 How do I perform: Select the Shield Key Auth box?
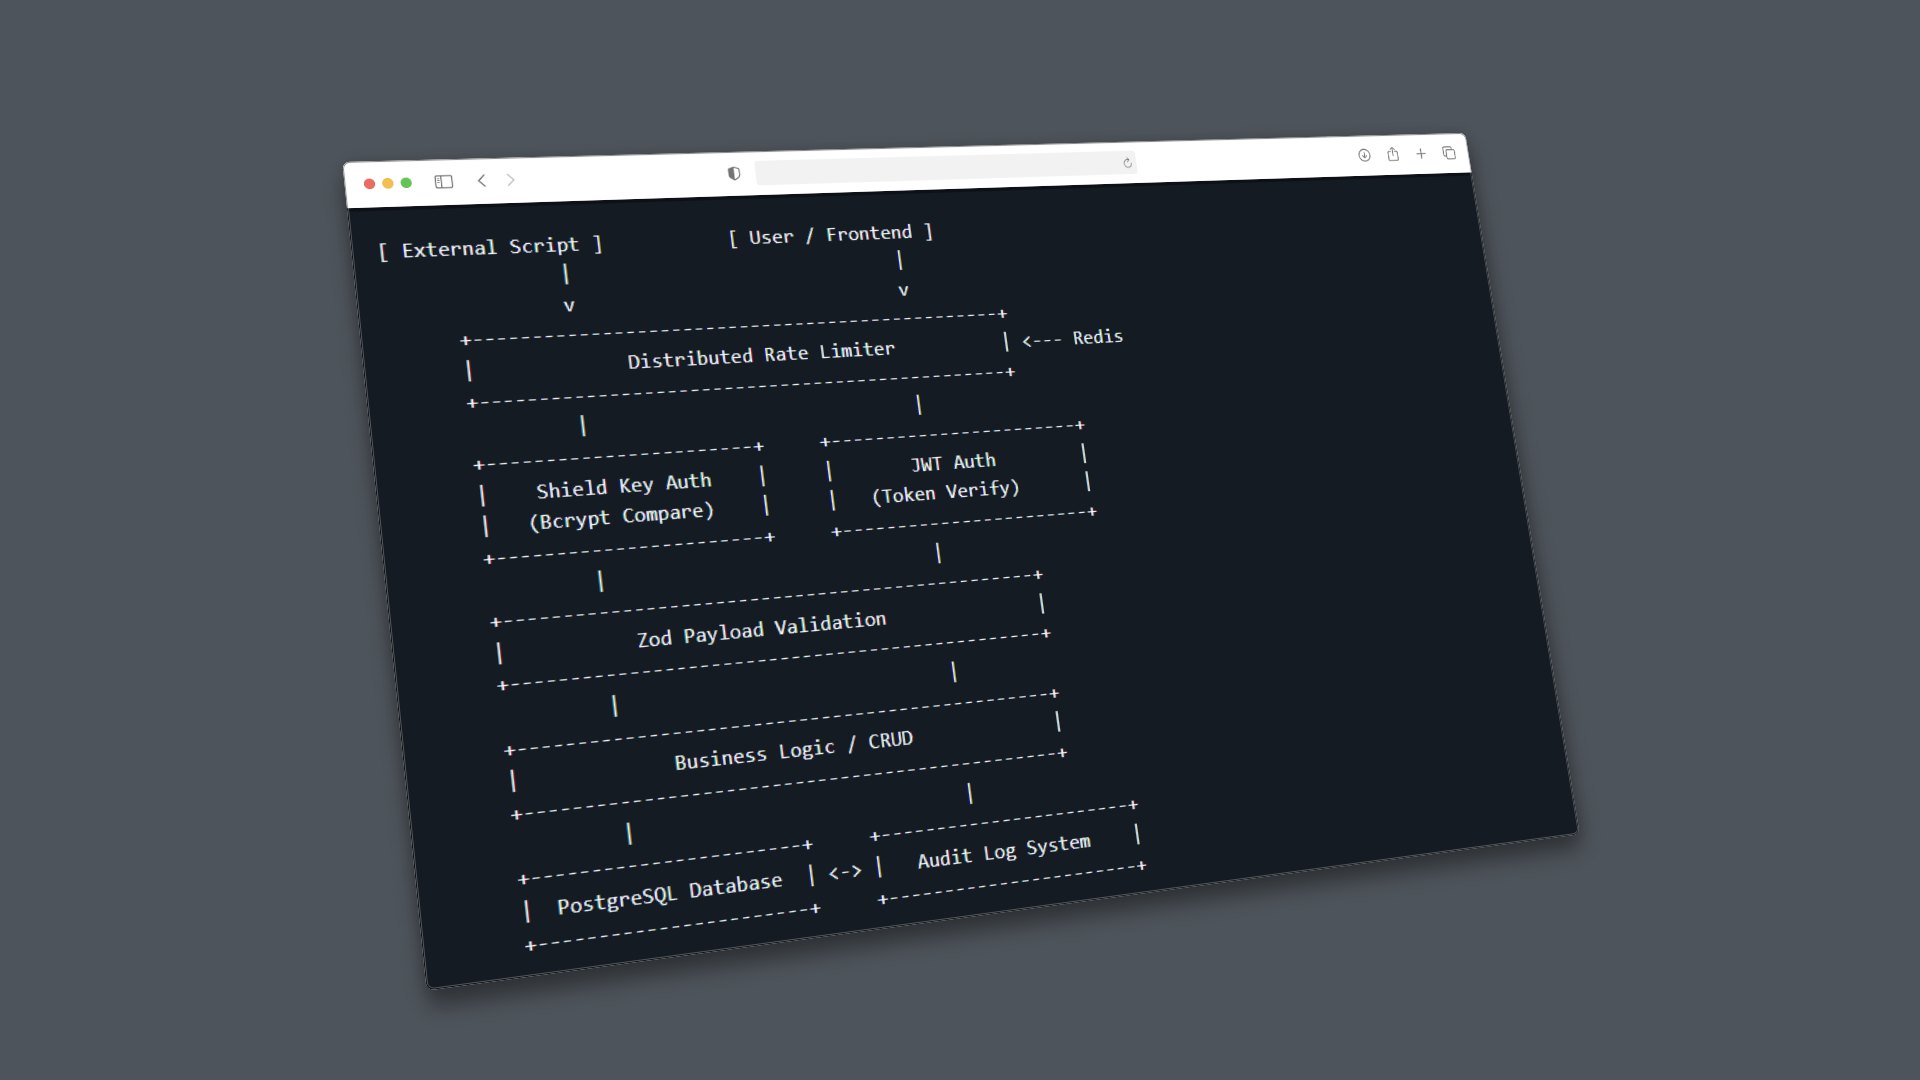(624, 500)
